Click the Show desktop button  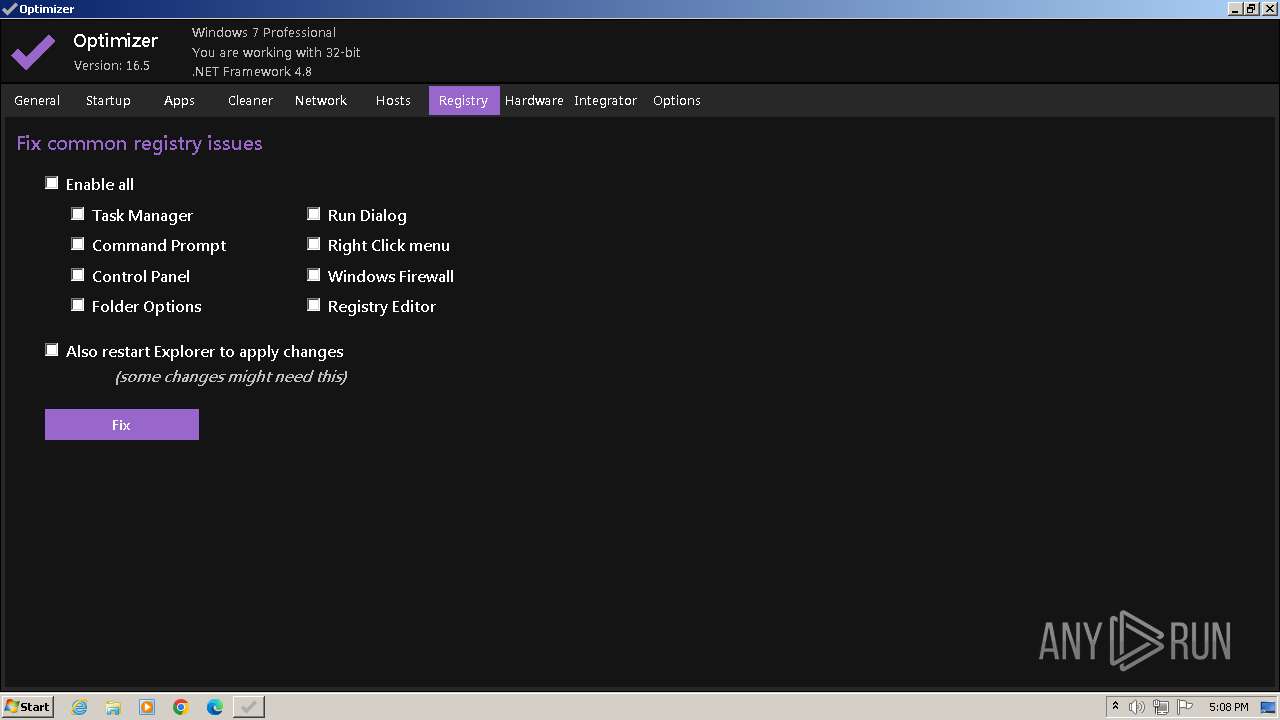[1269, 707]
